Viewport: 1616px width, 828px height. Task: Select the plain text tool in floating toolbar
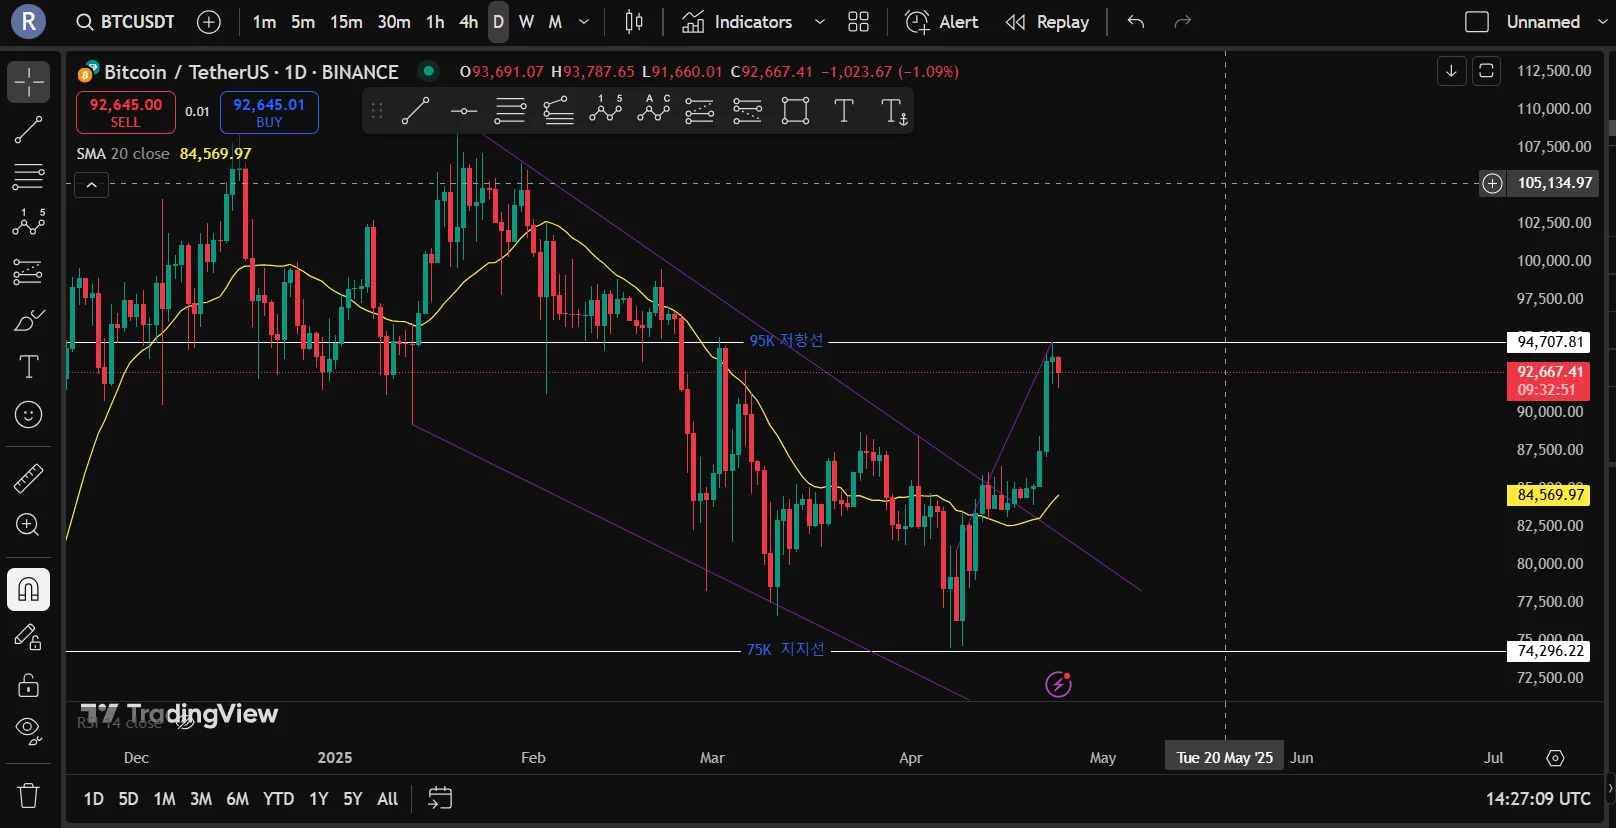coord(843,111)
